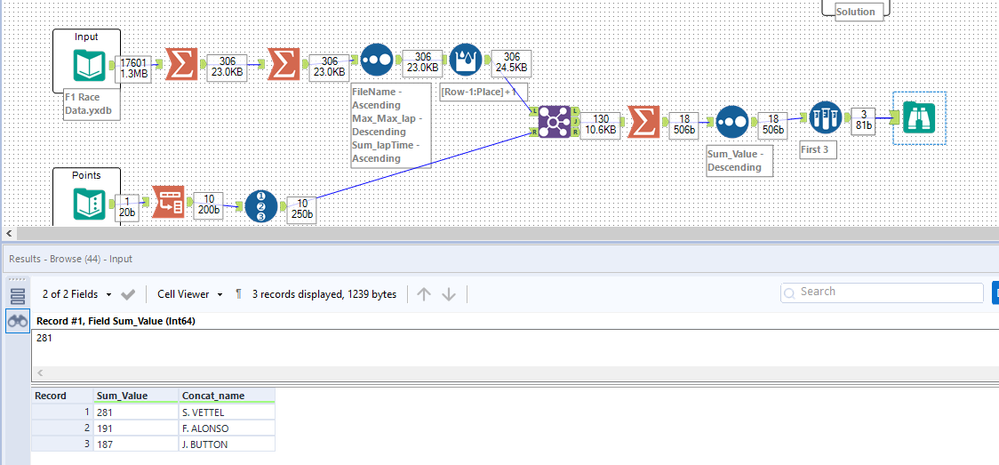Viewport: 999px width, 465px height.
Task: Click the Join tool's R output anchor
Action: coord(575,132)
